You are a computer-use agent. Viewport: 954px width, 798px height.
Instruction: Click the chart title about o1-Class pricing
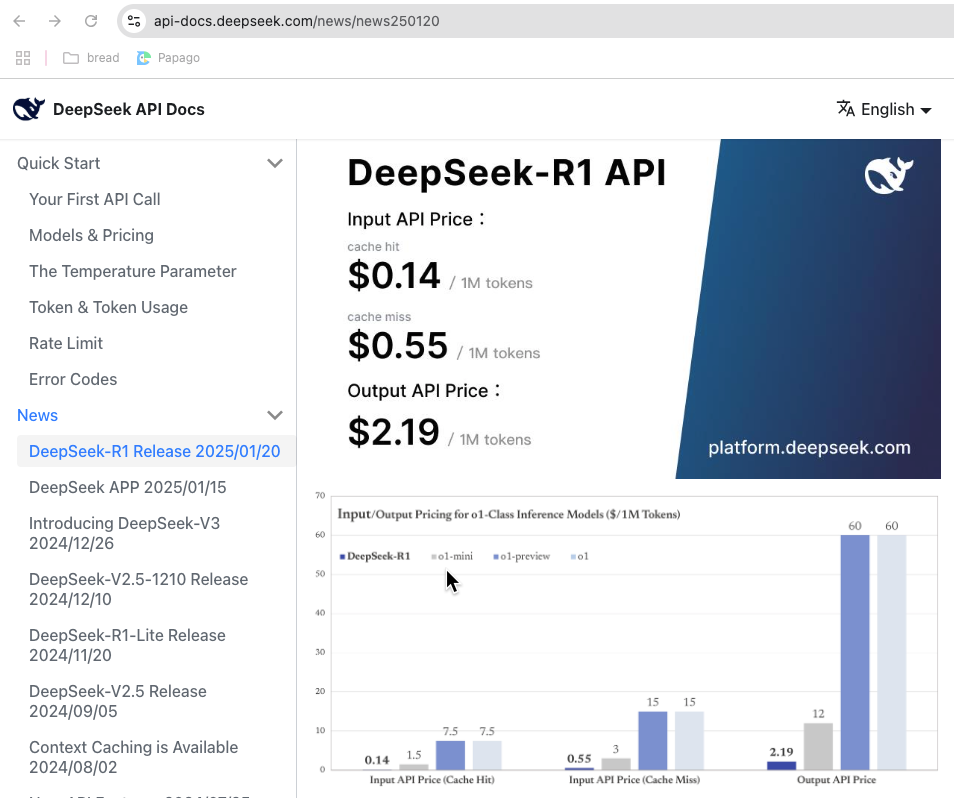509,514
